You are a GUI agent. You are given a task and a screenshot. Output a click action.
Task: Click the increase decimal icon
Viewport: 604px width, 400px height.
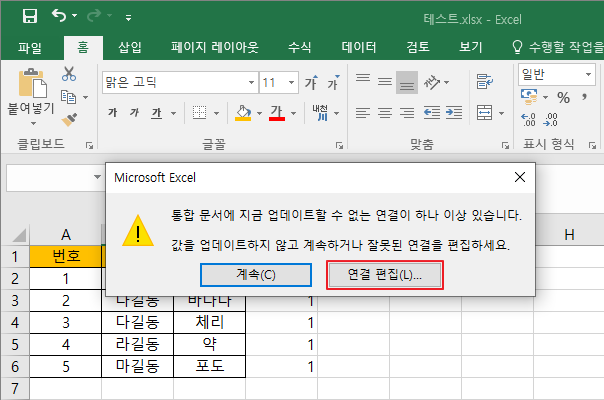(528, 120)
